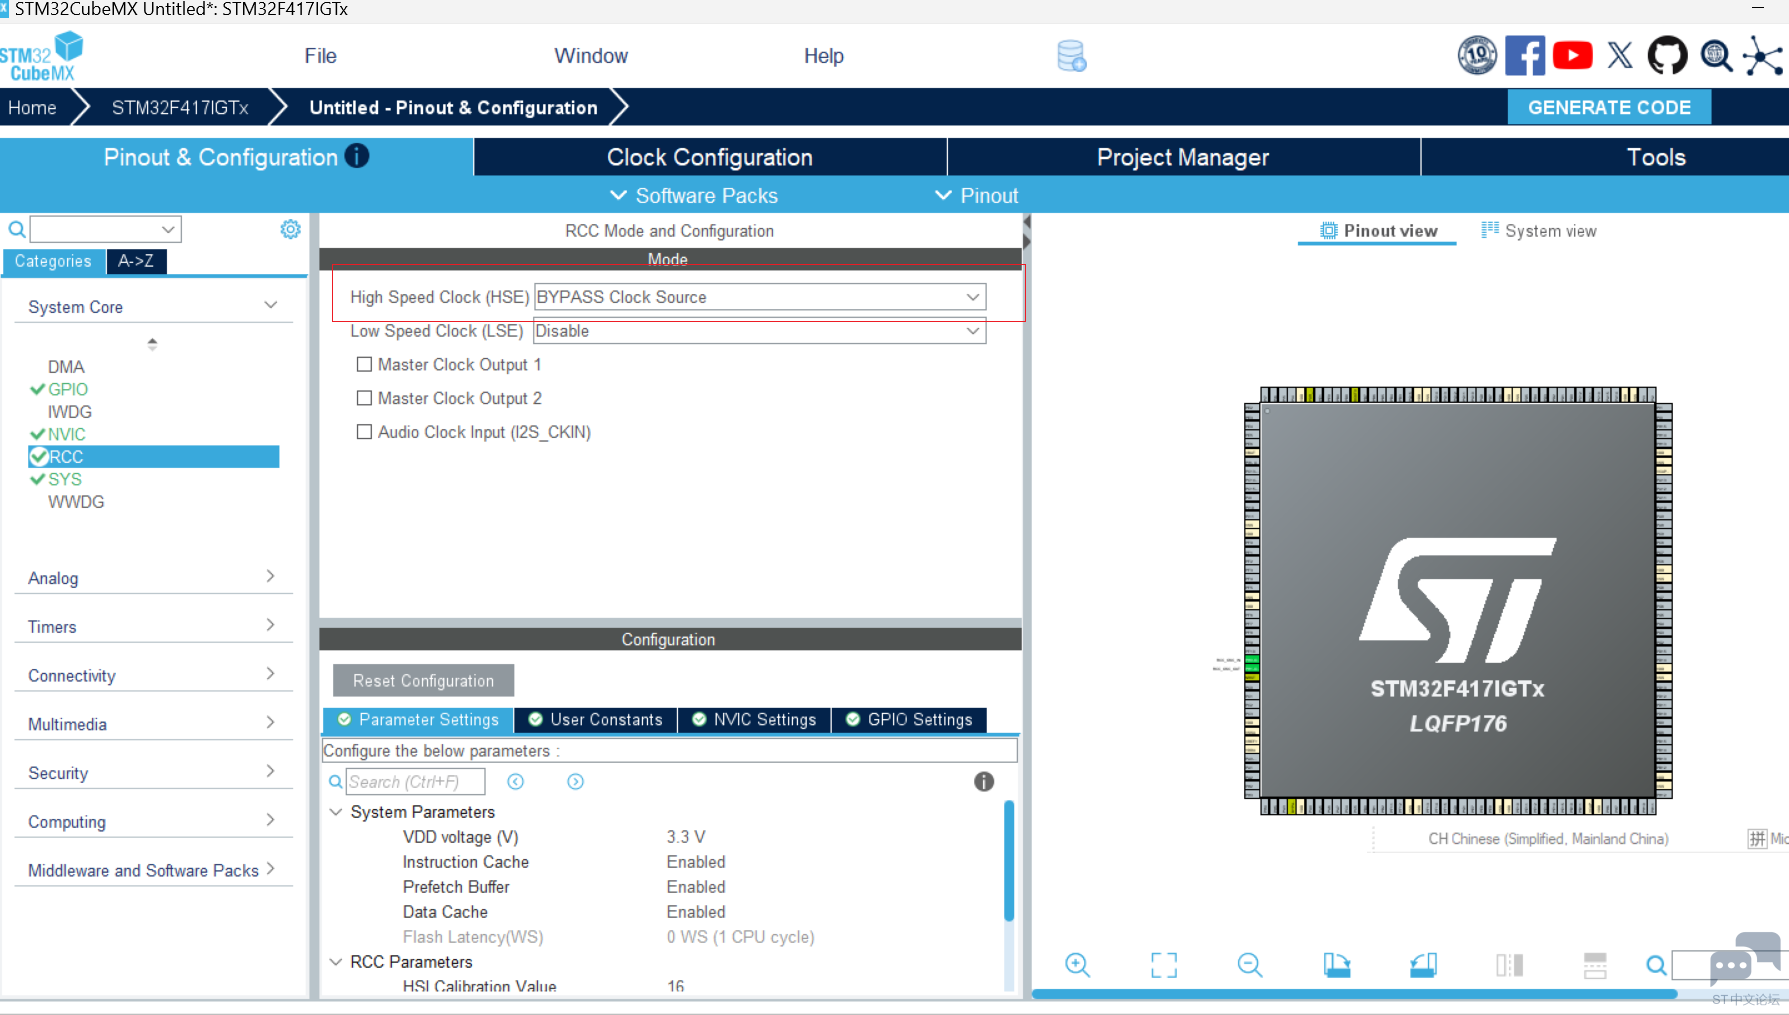
Task: Open the ST community network icon
Action: tap(1763, 56)
